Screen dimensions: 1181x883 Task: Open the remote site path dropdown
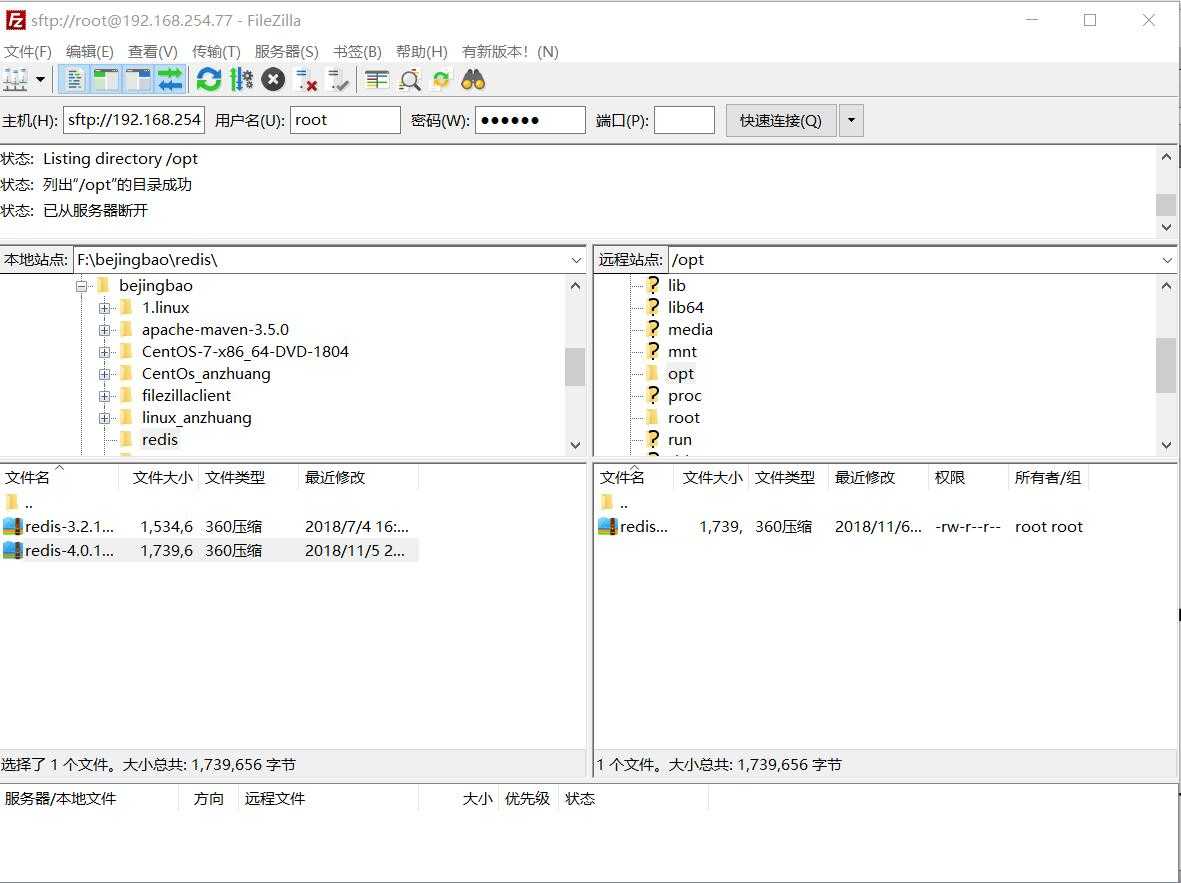(x=1167, y=260)
